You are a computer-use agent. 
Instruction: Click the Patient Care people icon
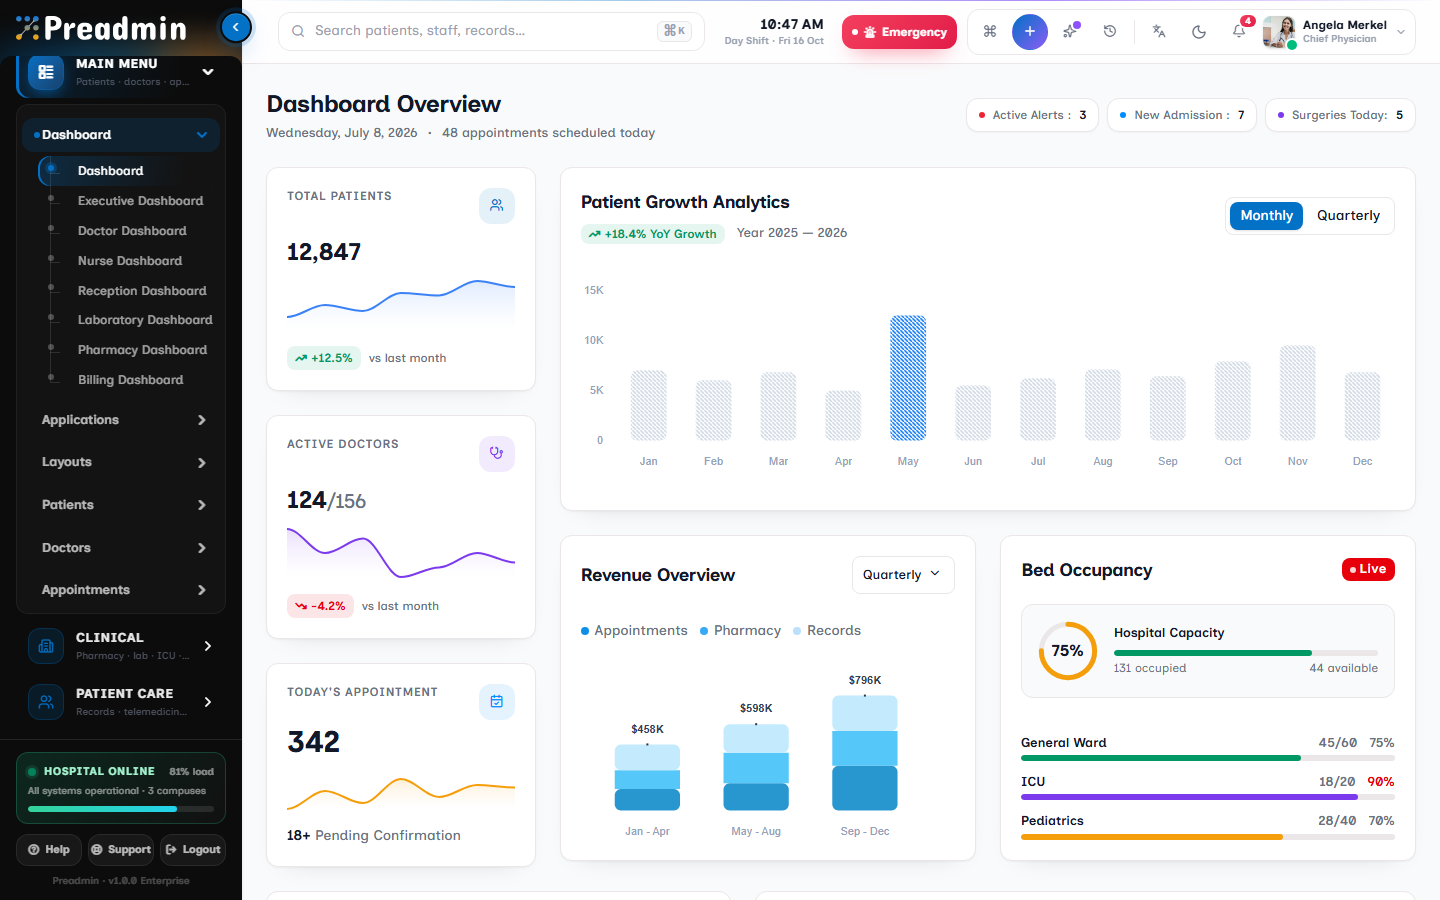click(x=46, y=702)
